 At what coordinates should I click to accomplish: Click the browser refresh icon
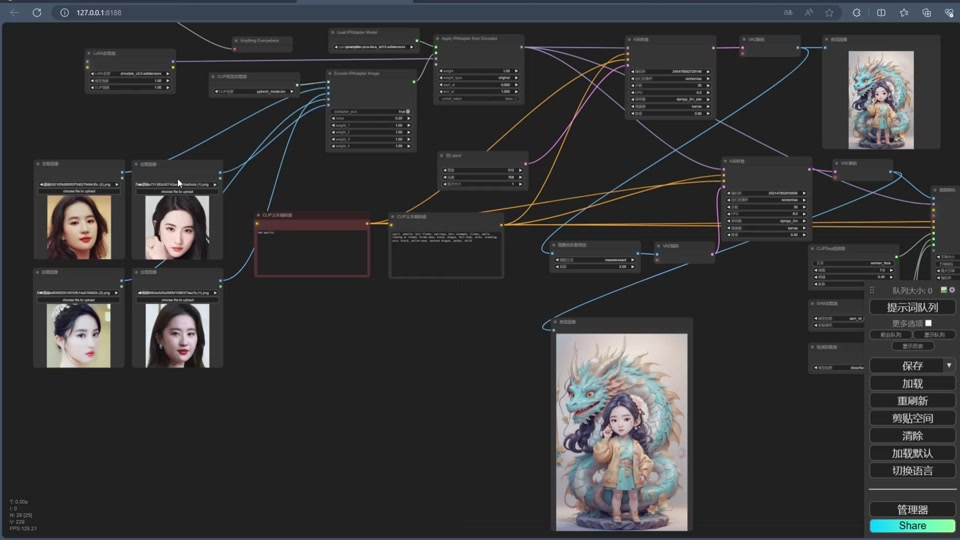37,13
